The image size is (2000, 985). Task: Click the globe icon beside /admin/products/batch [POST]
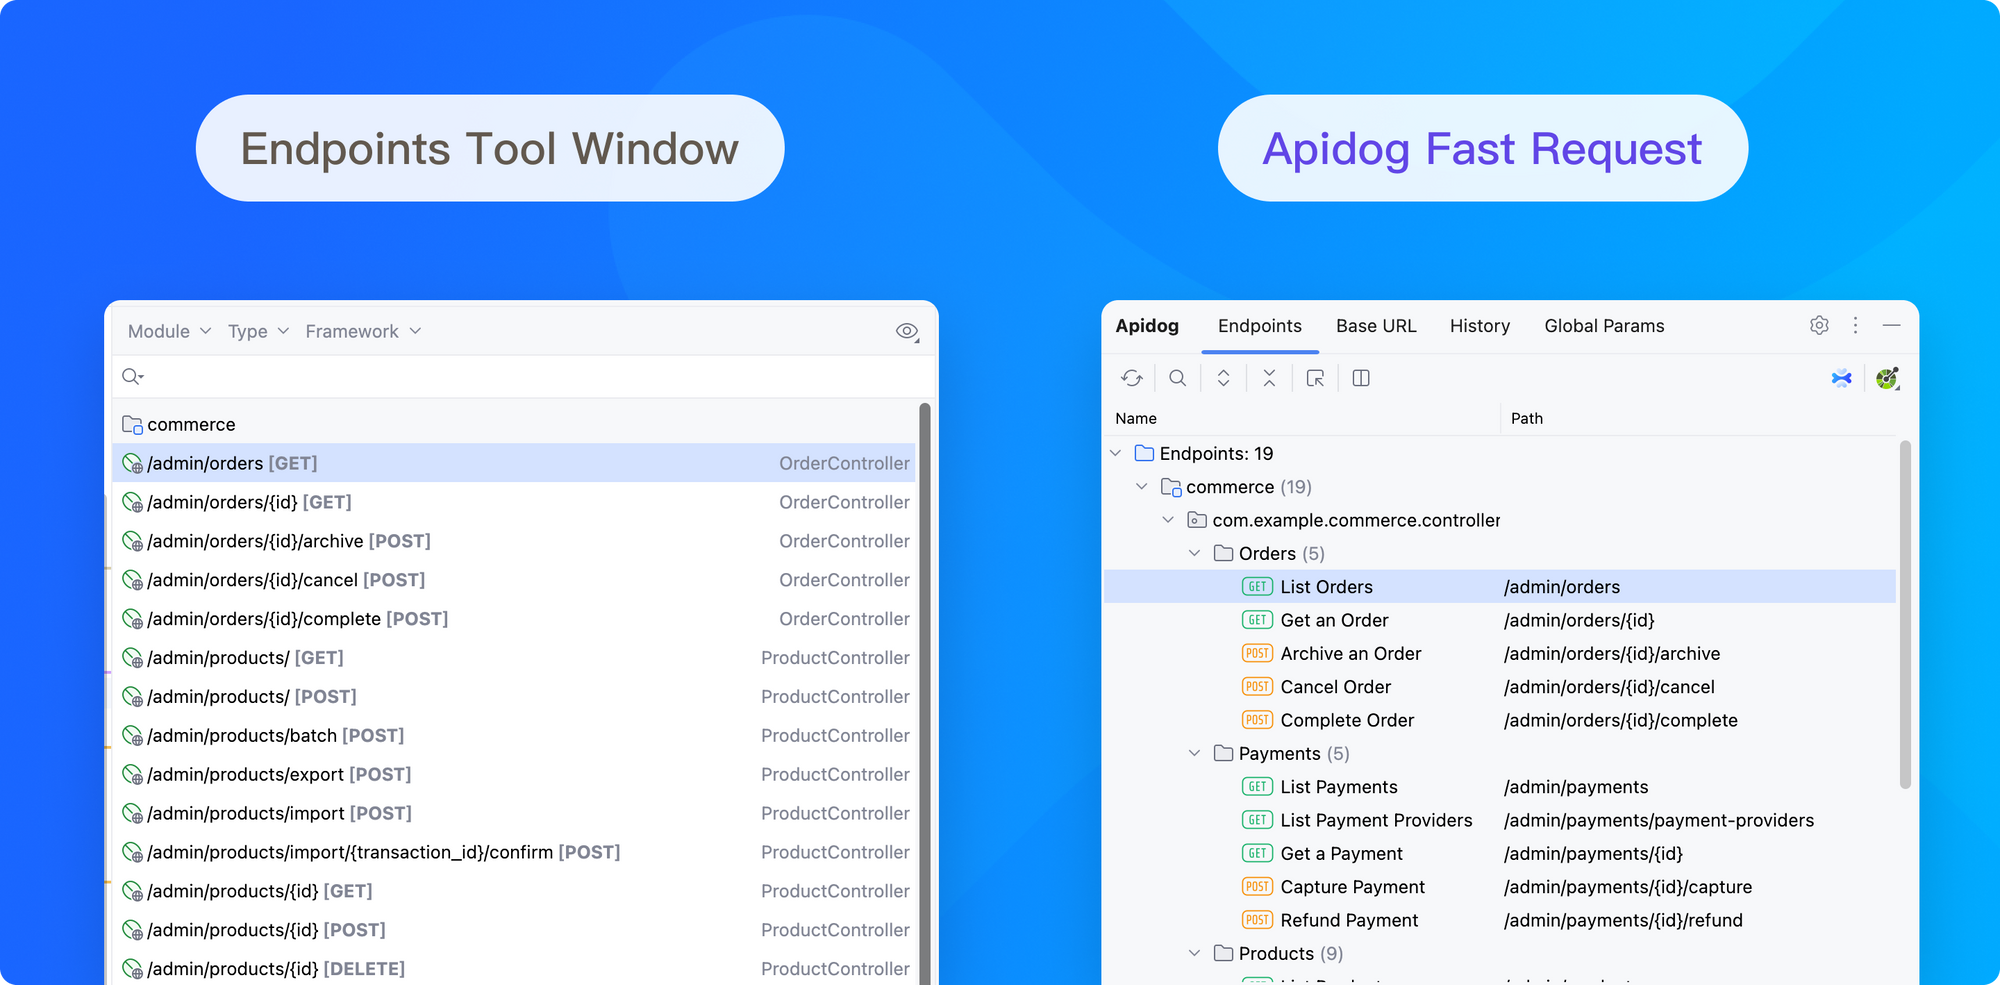[x=132, y=736]
